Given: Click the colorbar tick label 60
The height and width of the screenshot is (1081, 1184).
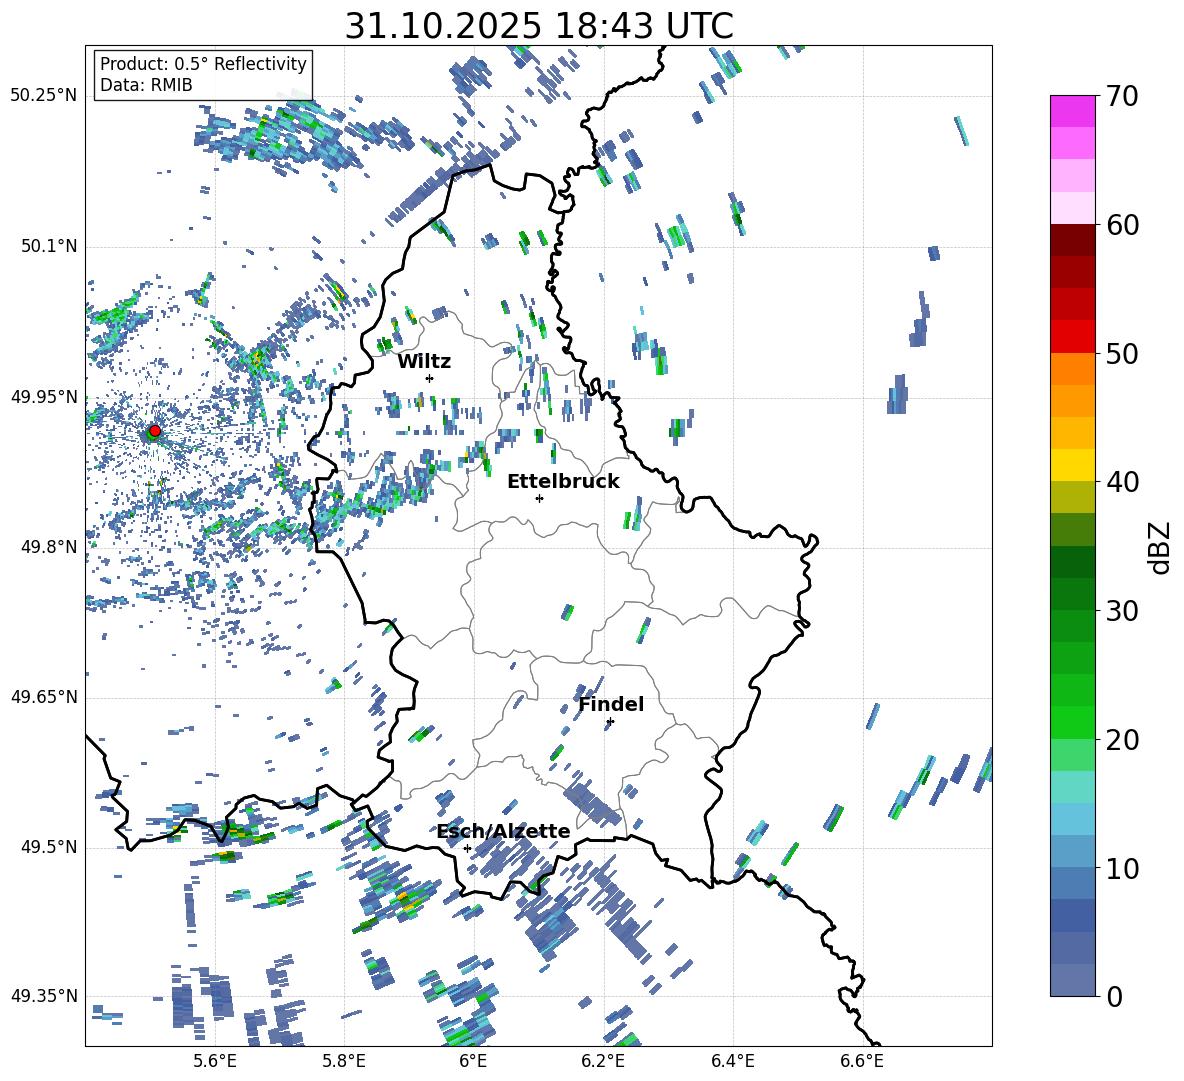Looking at the screenshot, I should (1122, 225).
